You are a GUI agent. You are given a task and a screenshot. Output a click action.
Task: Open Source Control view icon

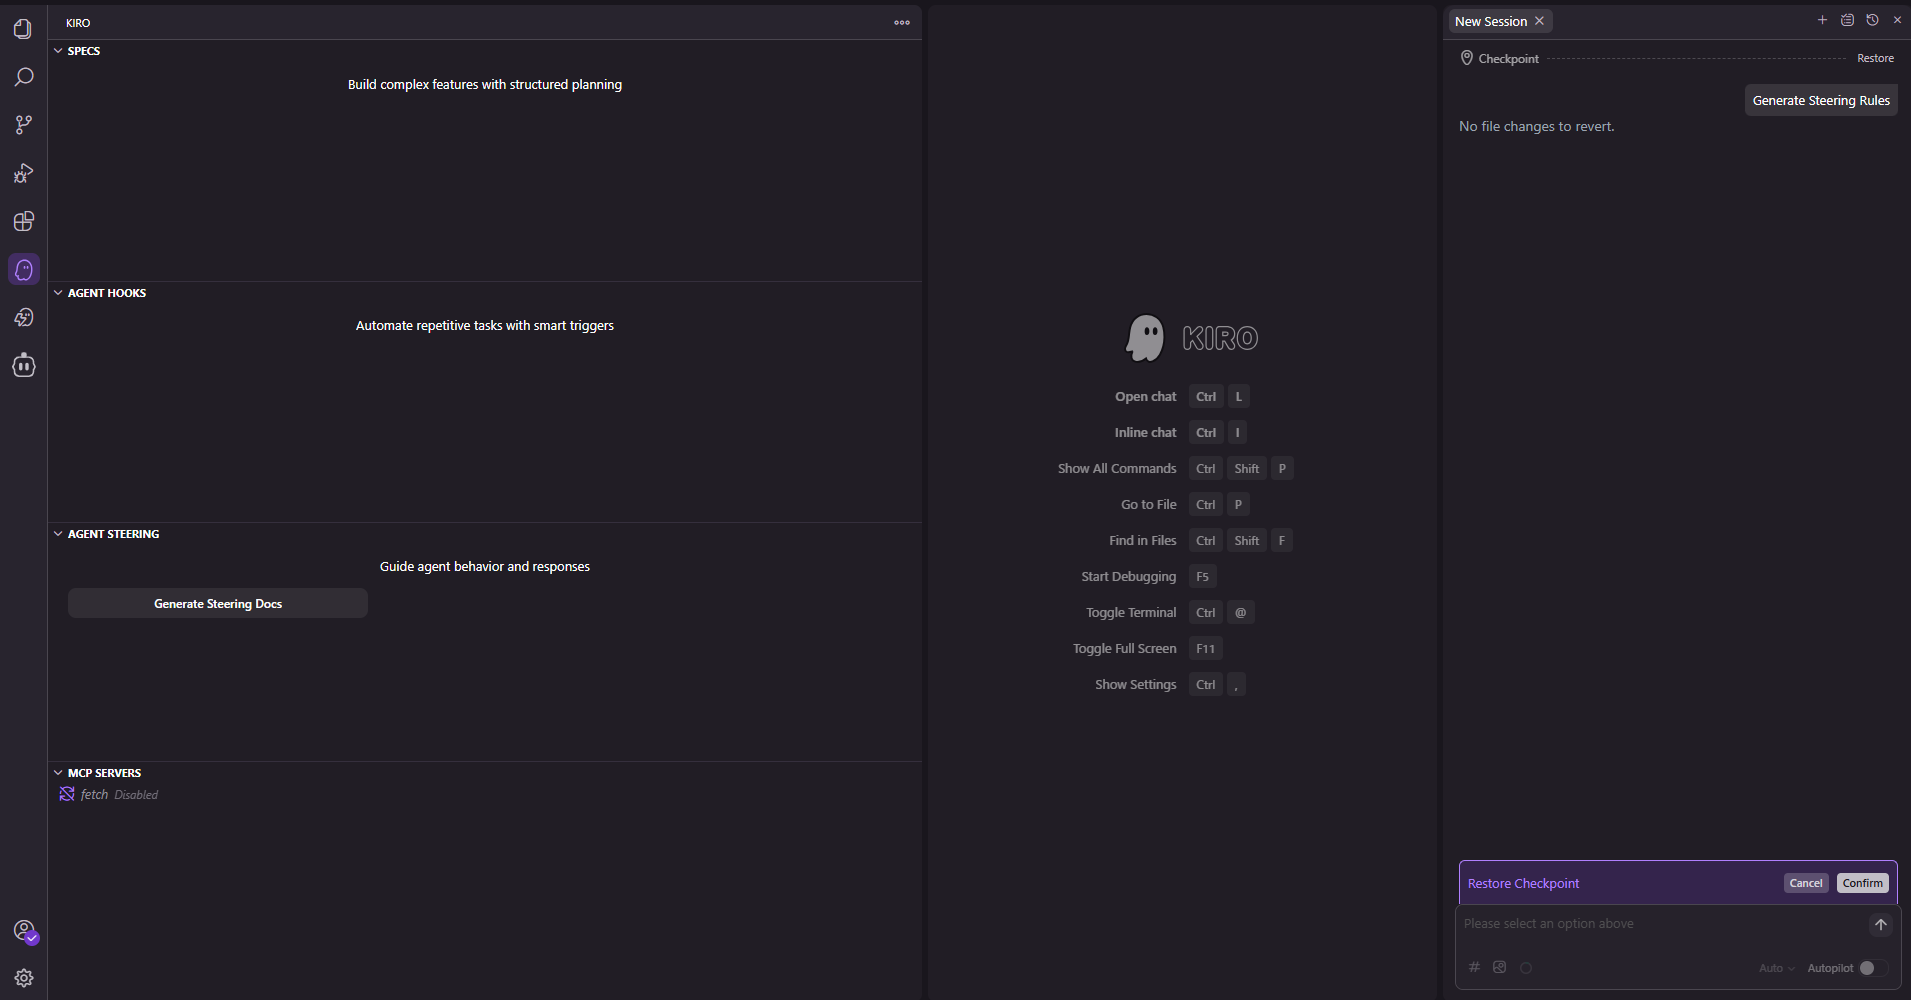[x=23, y=125]
